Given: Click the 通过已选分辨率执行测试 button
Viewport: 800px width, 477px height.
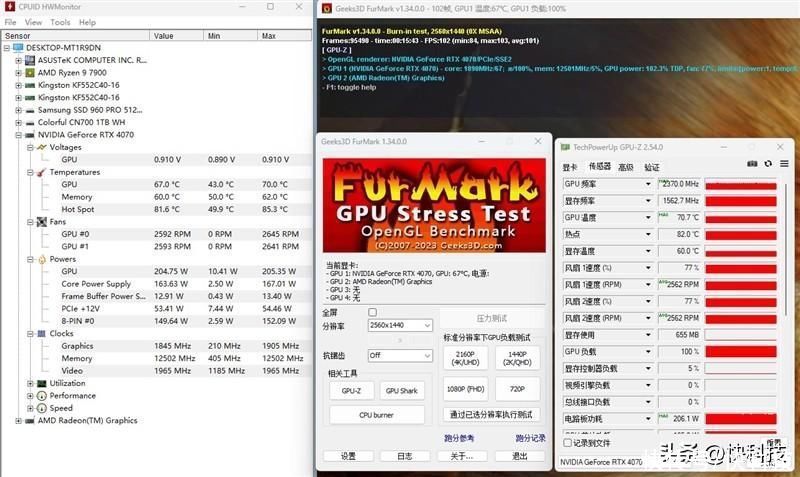Looking at the screenshot, I should (x=491, y=415).
